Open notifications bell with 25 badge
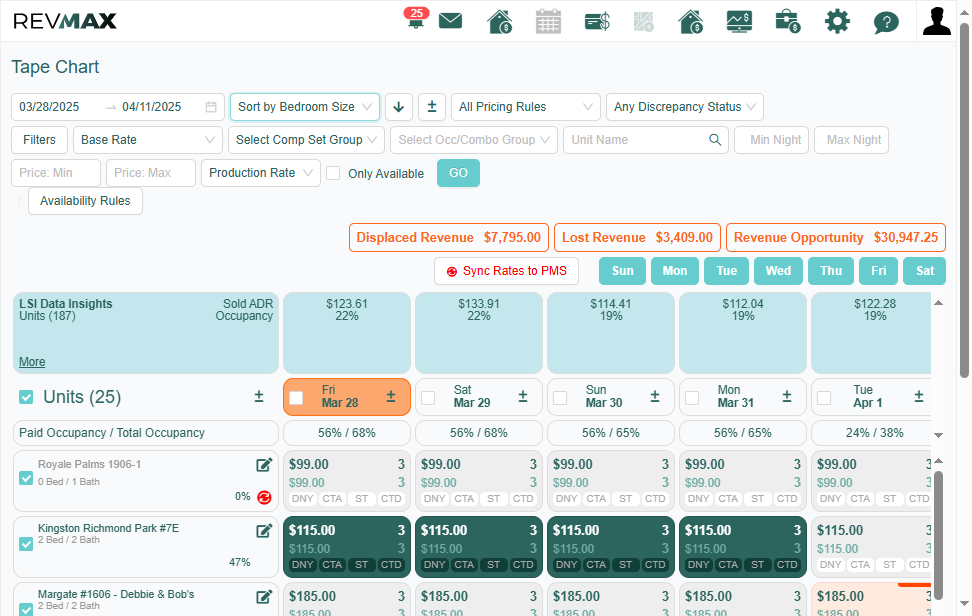This screenshot has width=972, height=616. pos(415,19)
